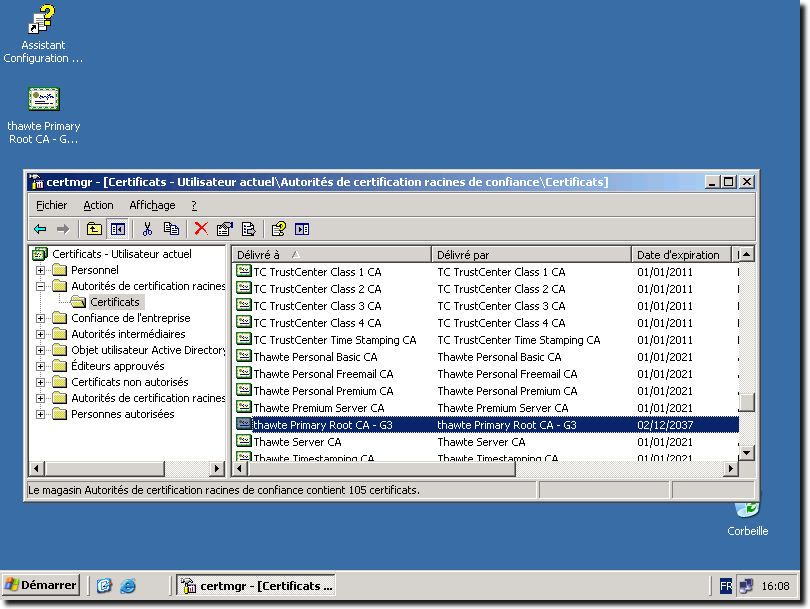Select the Éditeurs approuvés folder label
The width and height of the screenshot is (810, 609).
click(118, 366)
